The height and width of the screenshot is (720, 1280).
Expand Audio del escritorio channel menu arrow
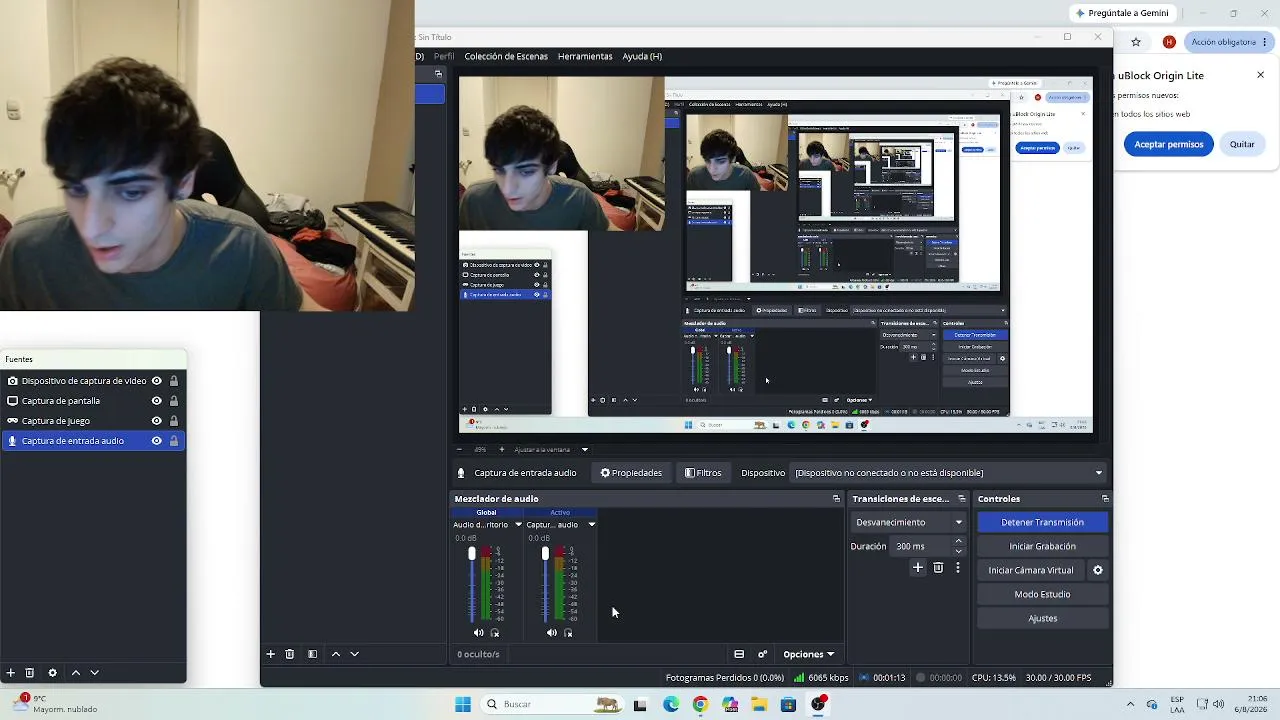(518, 525)
